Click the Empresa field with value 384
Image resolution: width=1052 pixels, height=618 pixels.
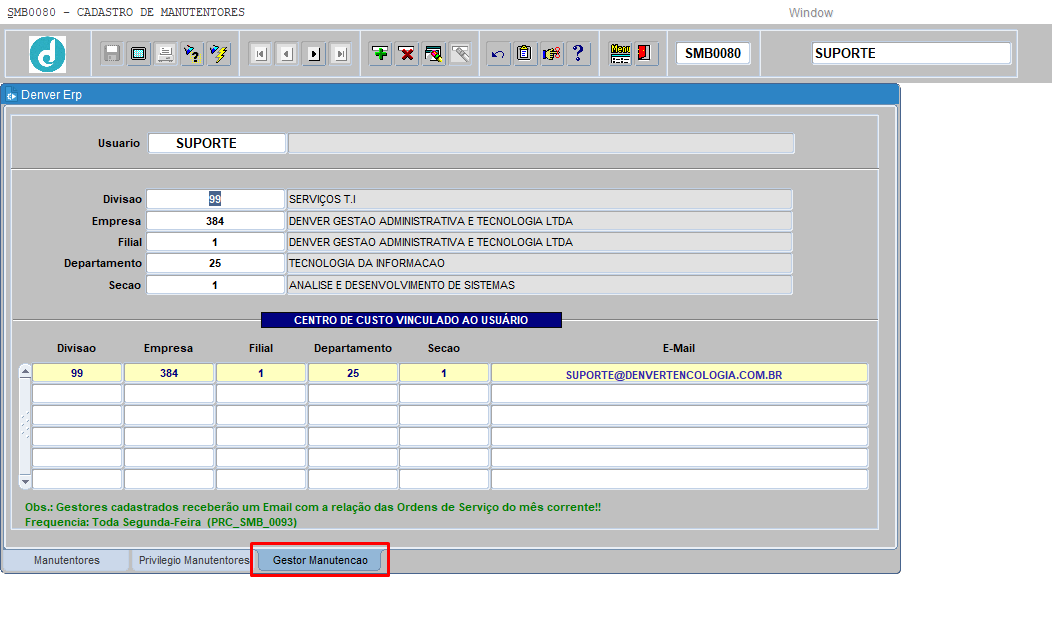[215, 221]
